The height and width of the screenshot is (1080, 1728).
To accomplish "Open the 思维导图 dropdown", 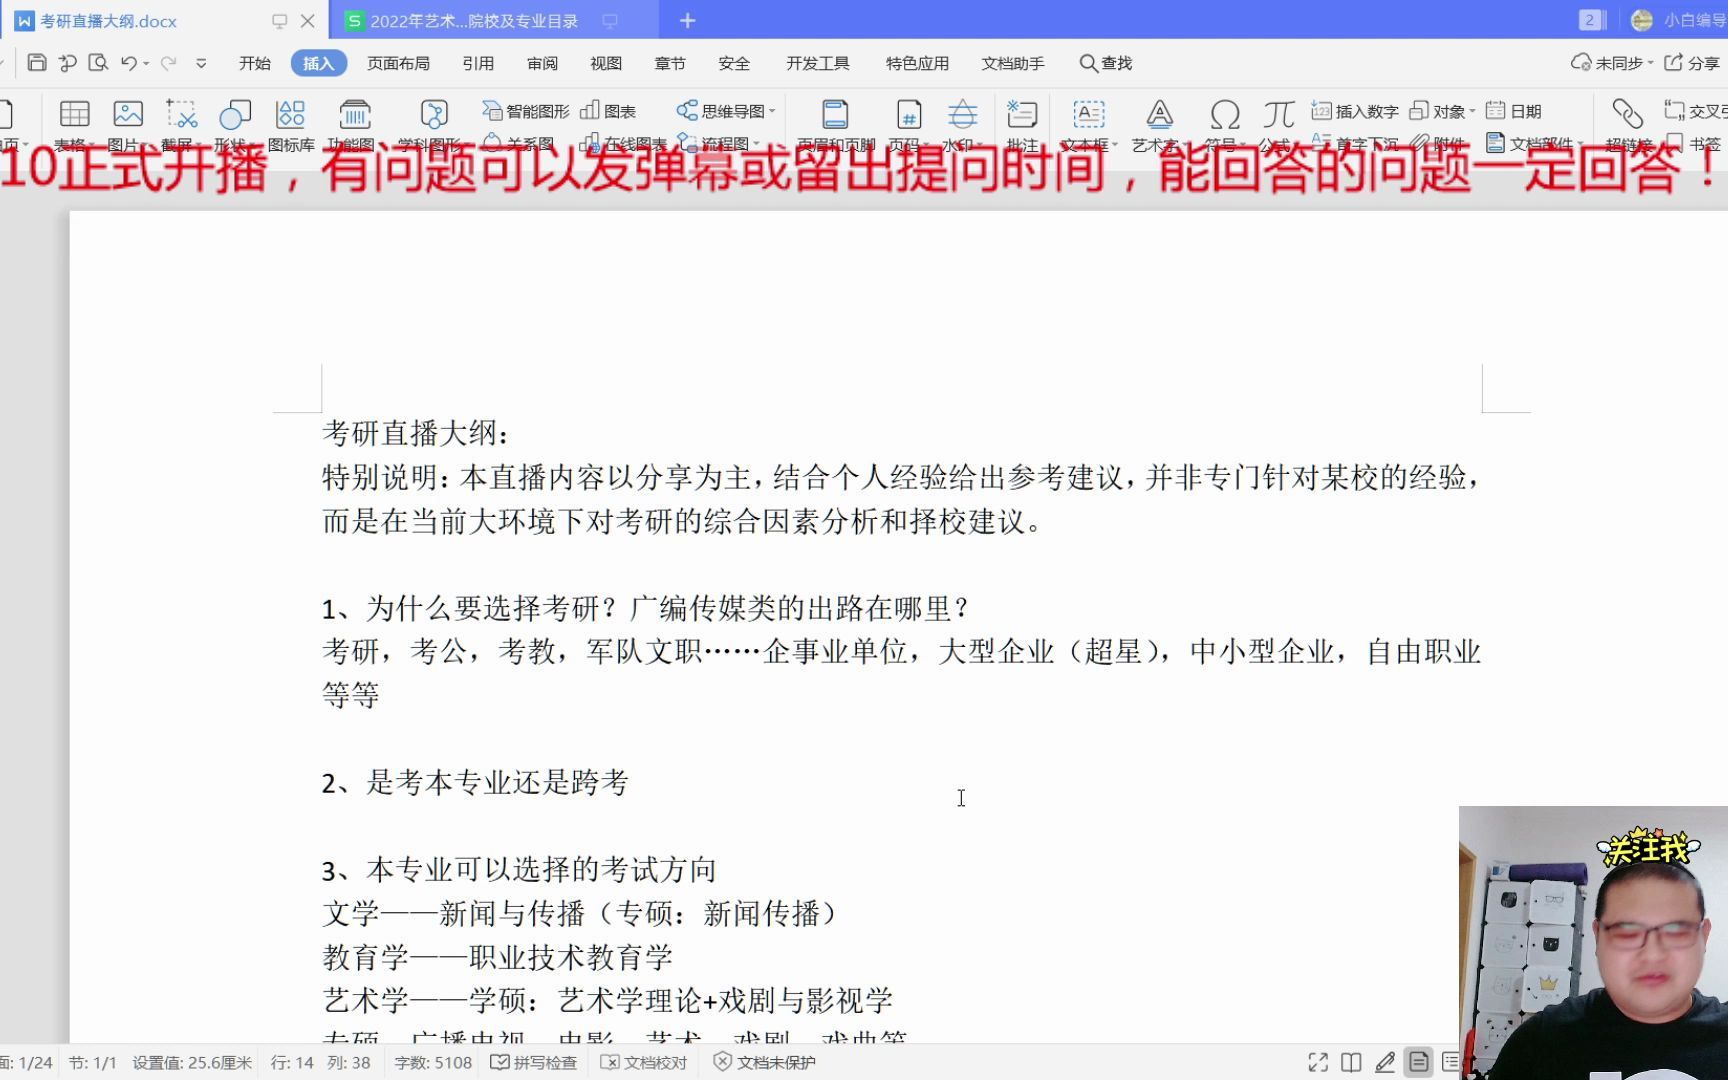I will 726,111.
